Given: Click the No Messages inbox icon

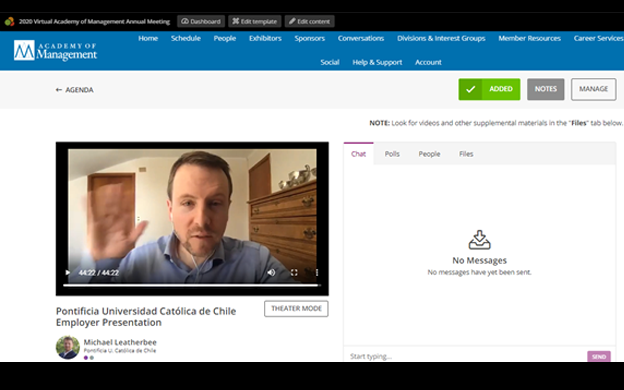Looking at the screenshot, I should (x=480, y=240).
